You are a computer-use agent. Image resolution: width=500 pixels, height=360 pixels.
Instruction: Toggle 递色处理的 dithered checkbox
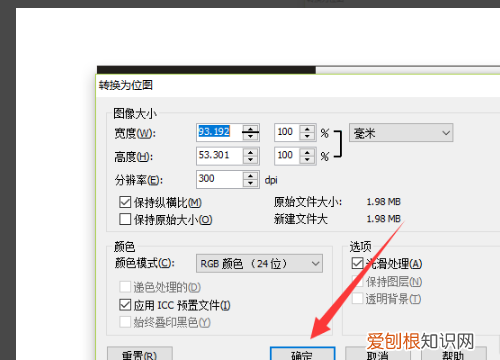(125, 287)
